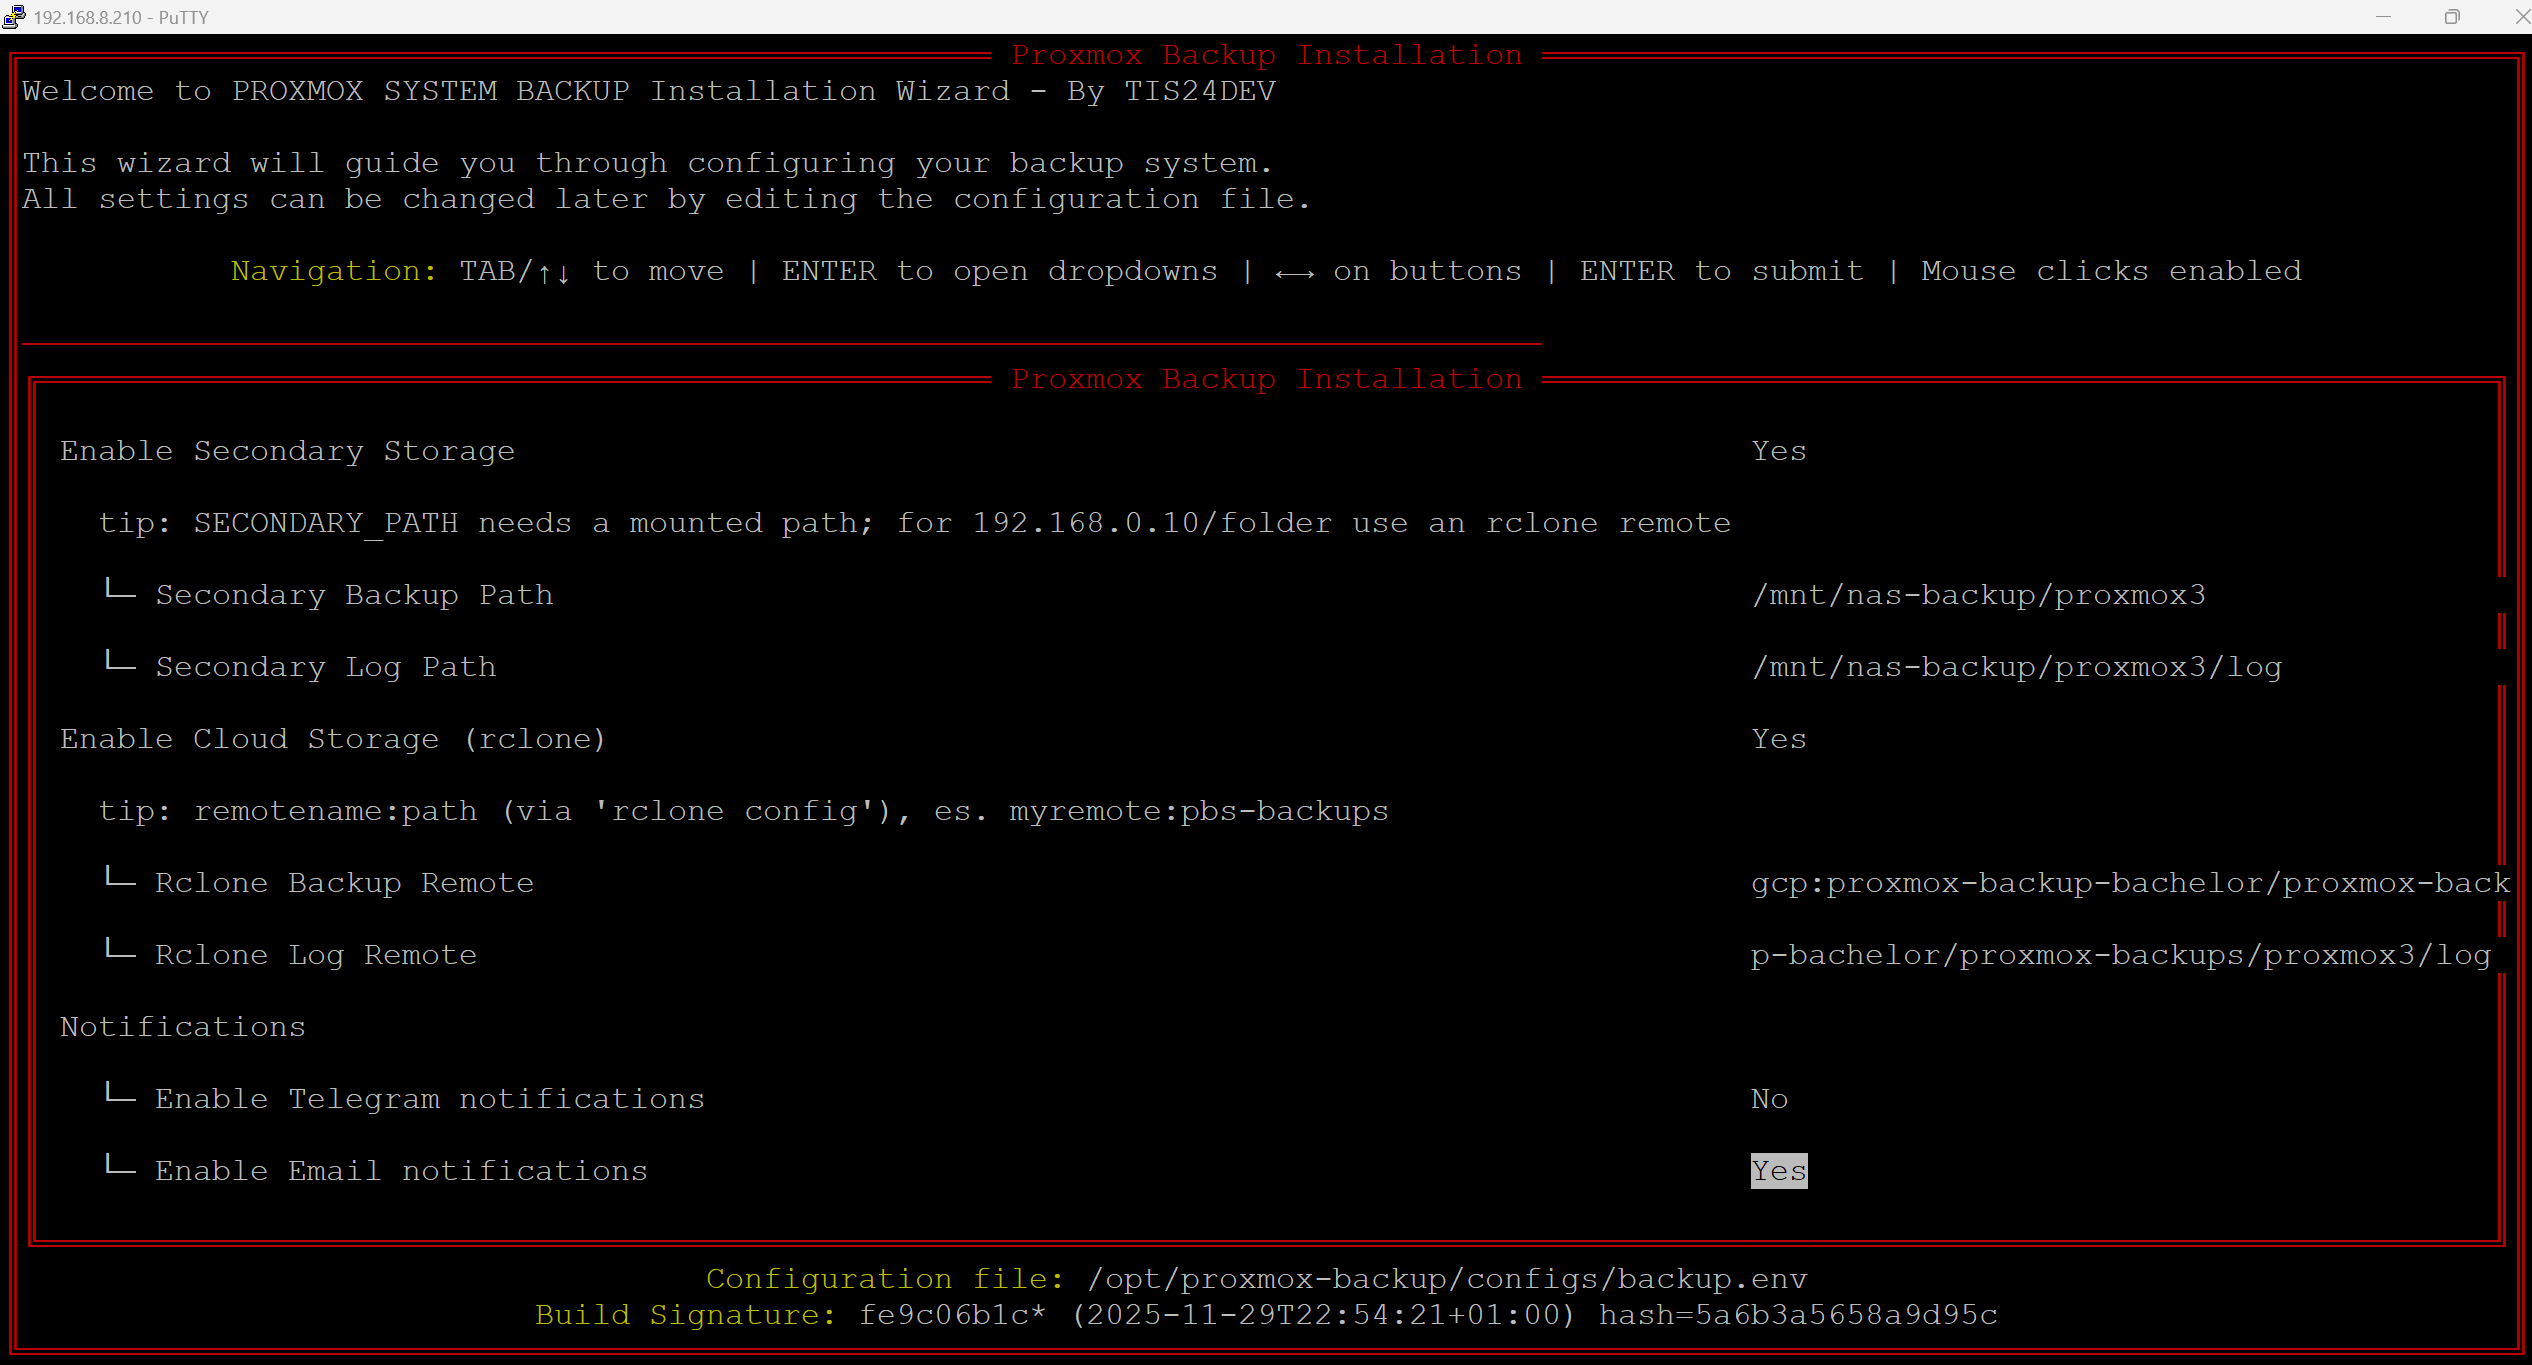Screen dimensions: 2532x1365
Task: Select the Rclone Backup Remote label
Action: (345, 883)
